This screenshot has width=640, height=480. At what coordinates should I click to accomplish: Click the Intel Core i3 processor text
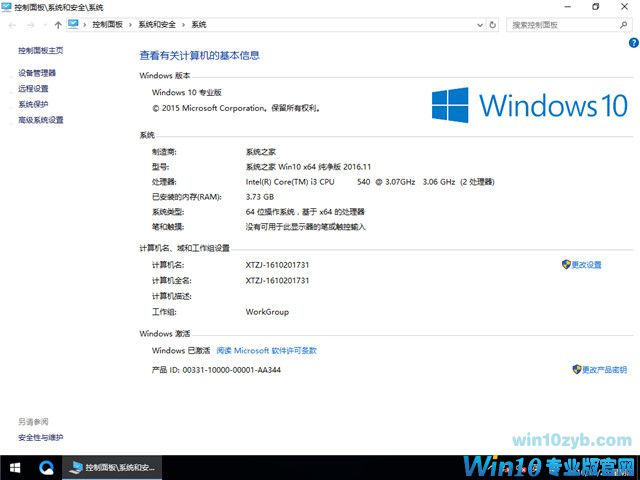click(x=370, y=182)
